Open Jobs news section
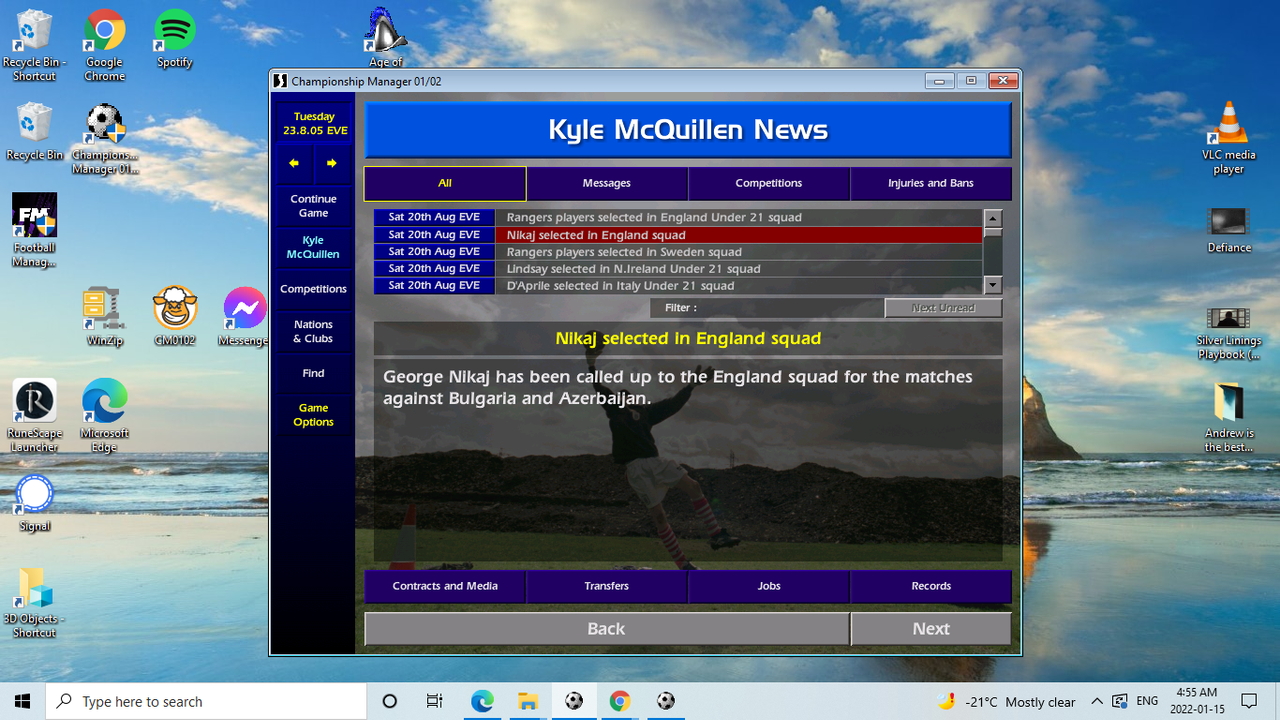This screenshot has height=720, width=1280. [769, 586]
